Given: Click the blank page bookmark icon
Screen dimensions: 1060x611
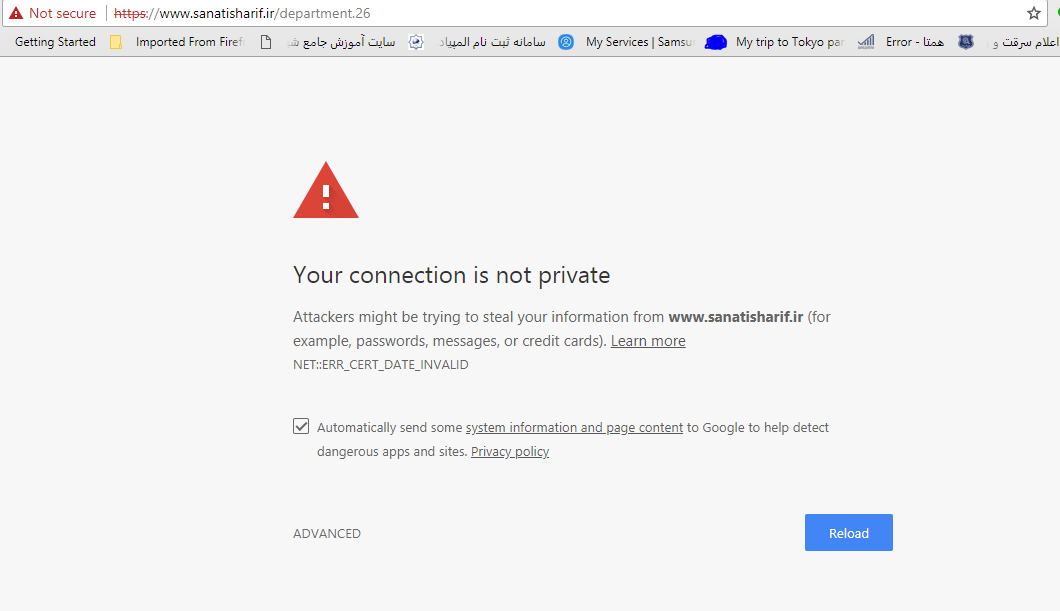Looking at the screenshot, I should point(266,42).
